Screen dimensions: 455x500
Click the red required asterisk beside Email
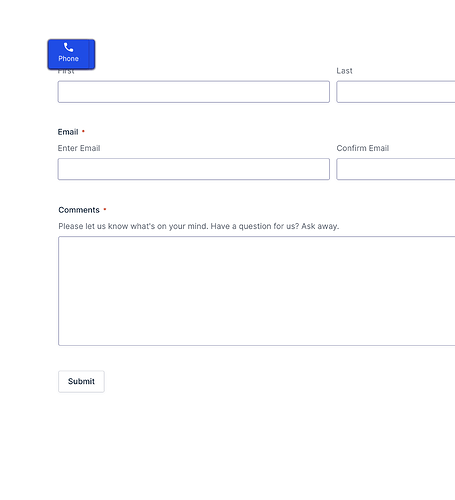(83, 131)
